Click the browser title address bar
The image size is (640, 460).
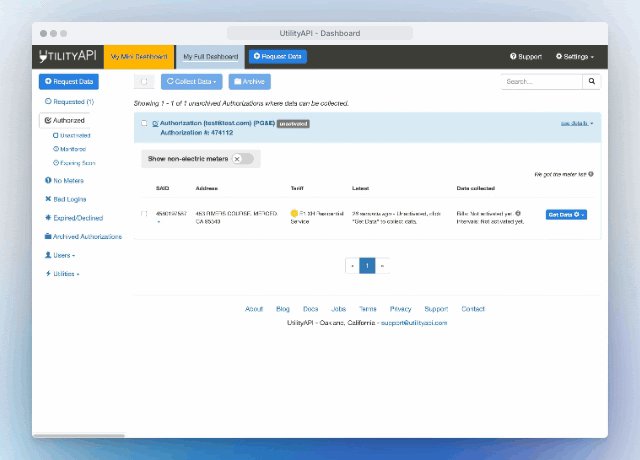[x=320, y=33]
